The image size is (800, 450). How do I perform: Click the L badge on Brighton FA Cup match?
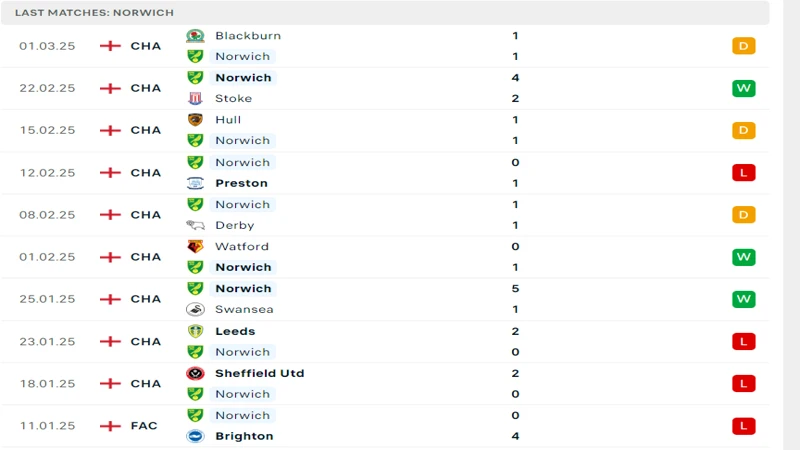coord(743,426)
